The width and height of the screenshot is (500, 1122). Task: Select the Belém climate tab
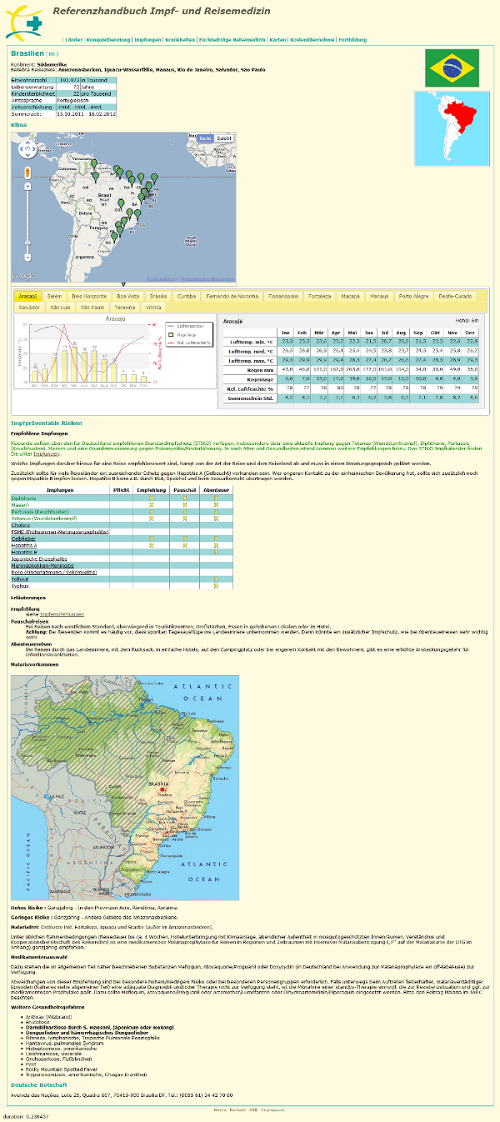54,296
